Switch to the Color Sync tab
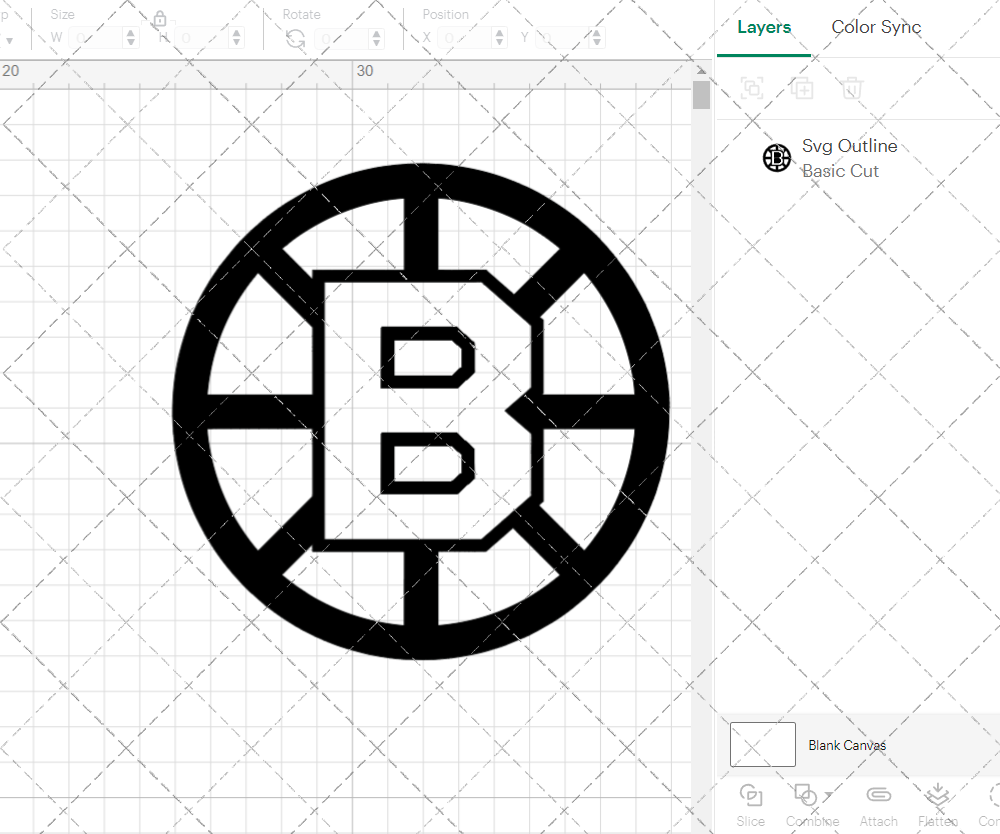The height and width of the screenshot is (834, 1000). tap(876, 27)
